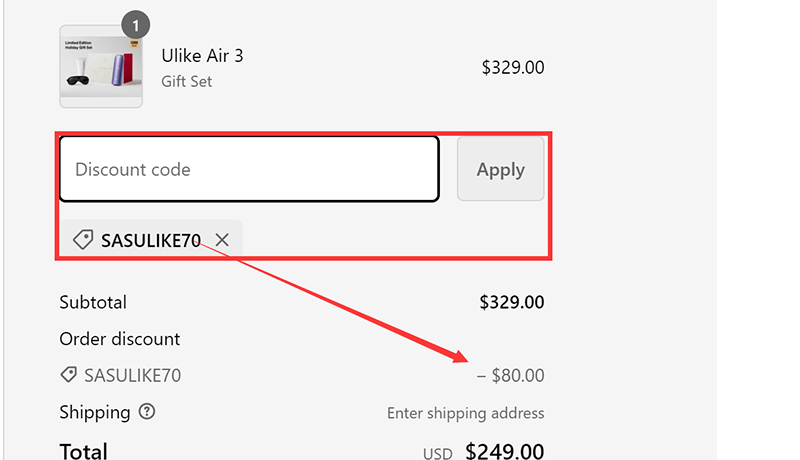Viewport: 800px width, 460px height.
Task: Click the Shipping label
Action: pyautogui.click(x=95, y=412)
